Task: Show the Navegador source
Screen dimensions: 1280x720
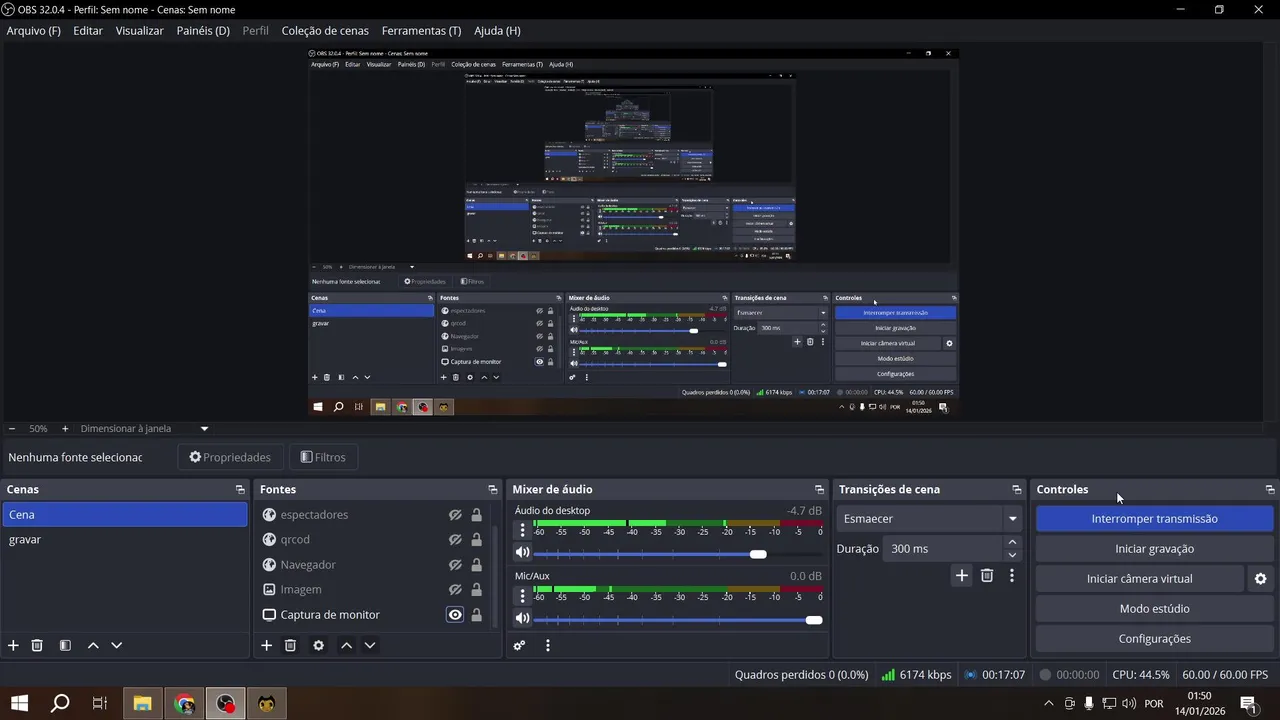Action: (455, 564)
